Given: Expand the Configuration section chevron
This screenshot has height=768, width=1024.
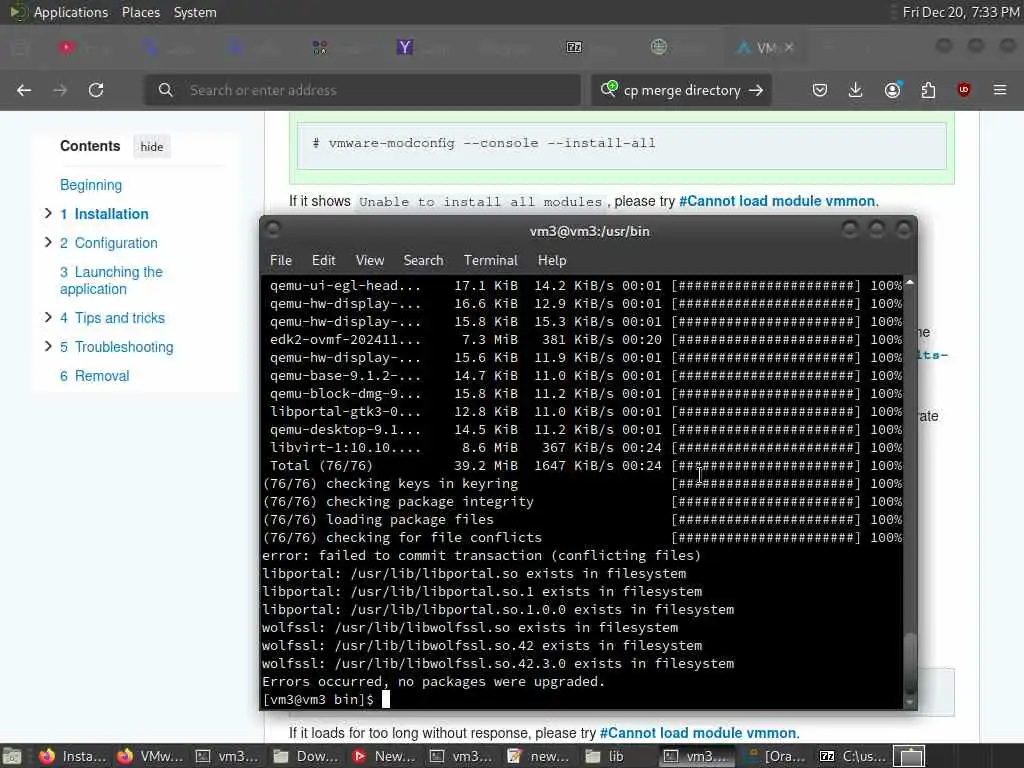Looking at the screenshot, I should 48,242.
